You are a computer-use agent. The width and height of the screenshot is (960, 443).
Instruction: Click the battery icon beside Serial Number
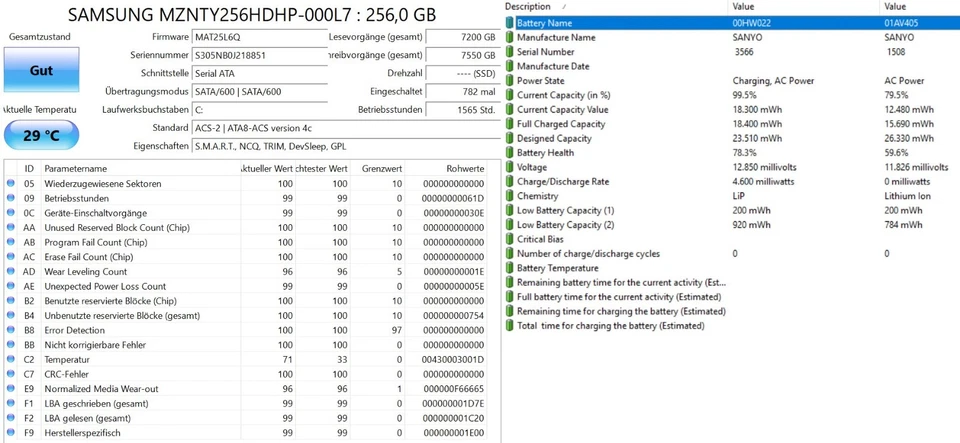tap(509, 52)
